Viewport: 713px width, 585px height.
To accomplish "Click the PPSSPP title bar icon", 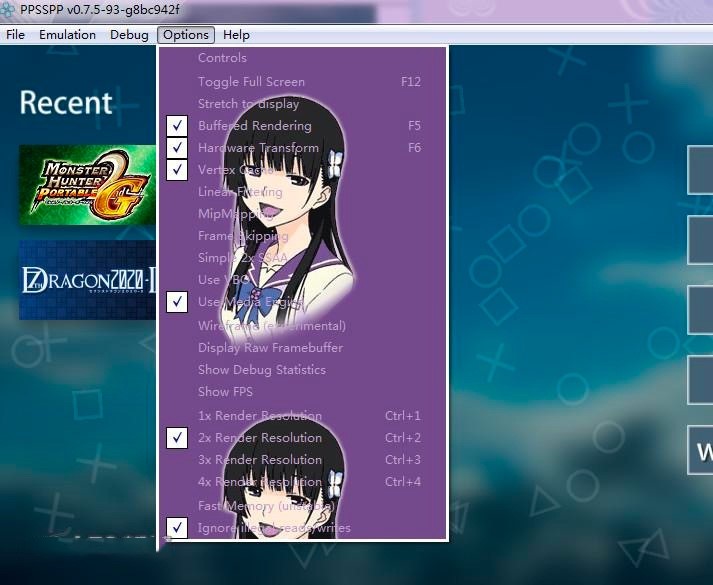I will point(7,10).
